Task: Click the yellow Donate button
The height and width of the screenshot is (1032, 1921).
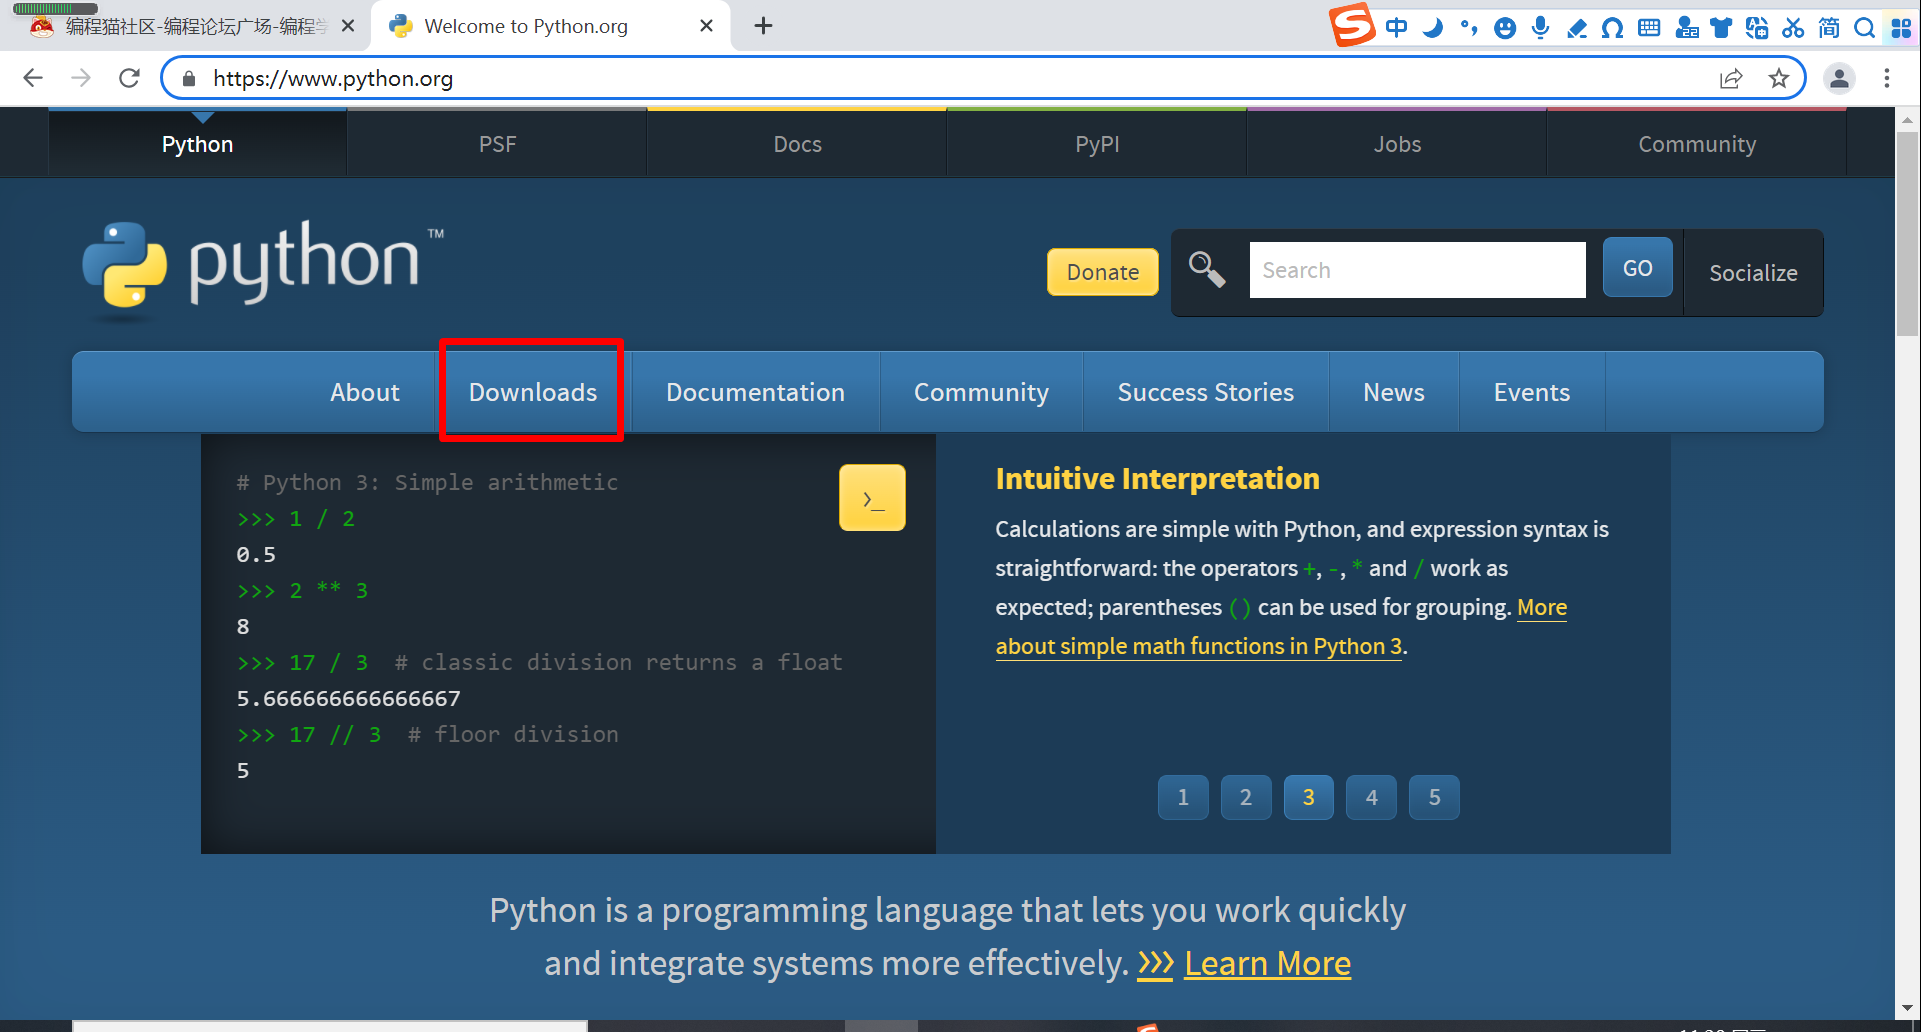Action: tap(1103, 272)
